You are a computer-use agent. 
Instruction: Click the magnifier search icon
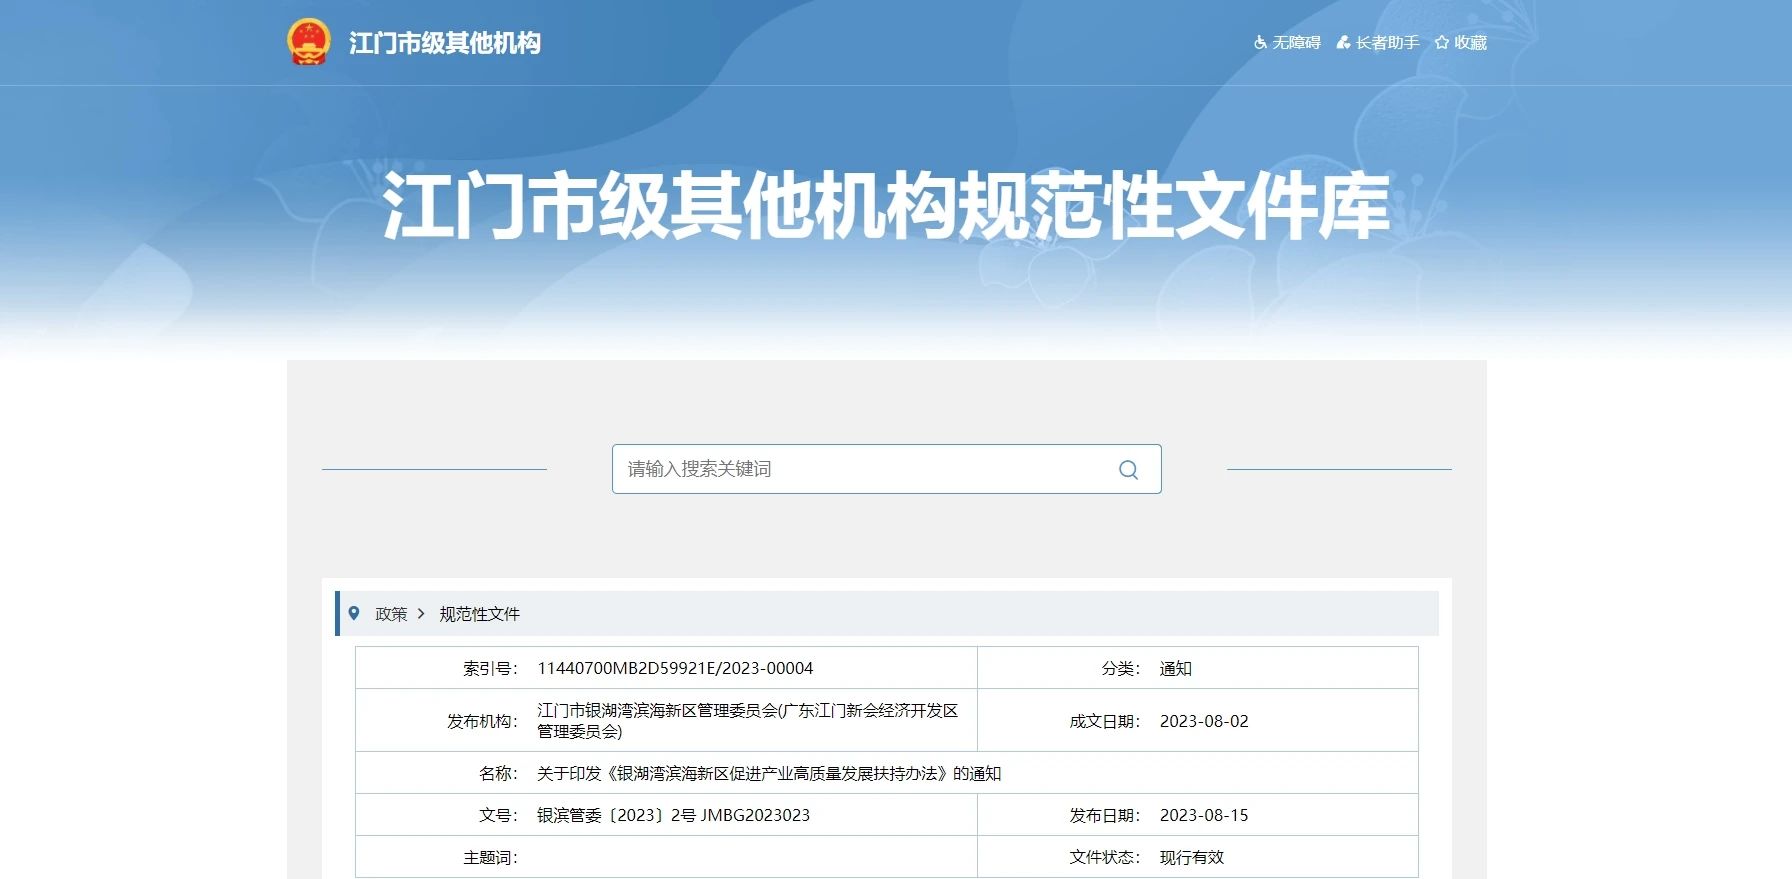click(1128, 470)
